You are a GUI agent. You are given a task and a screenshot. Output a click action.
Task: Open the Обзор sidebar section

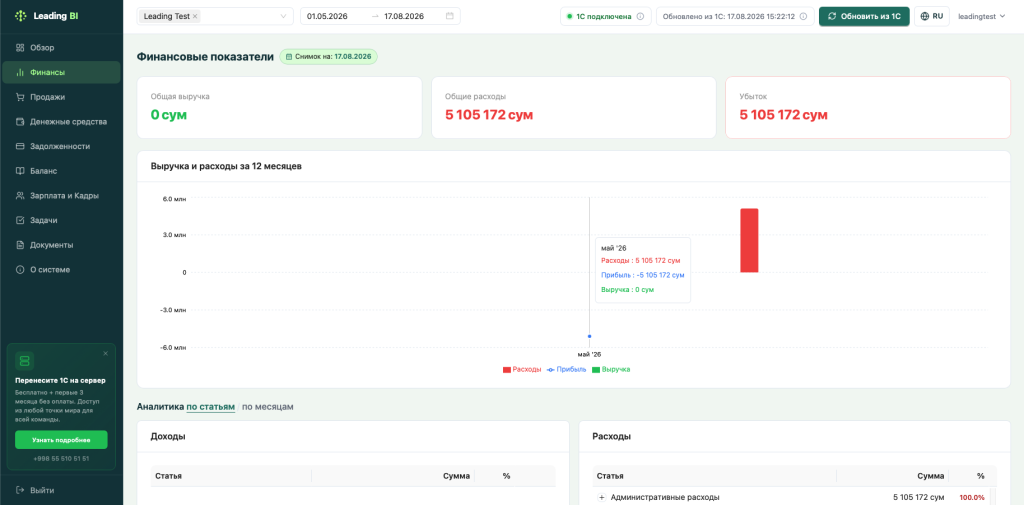click(61, 48)
